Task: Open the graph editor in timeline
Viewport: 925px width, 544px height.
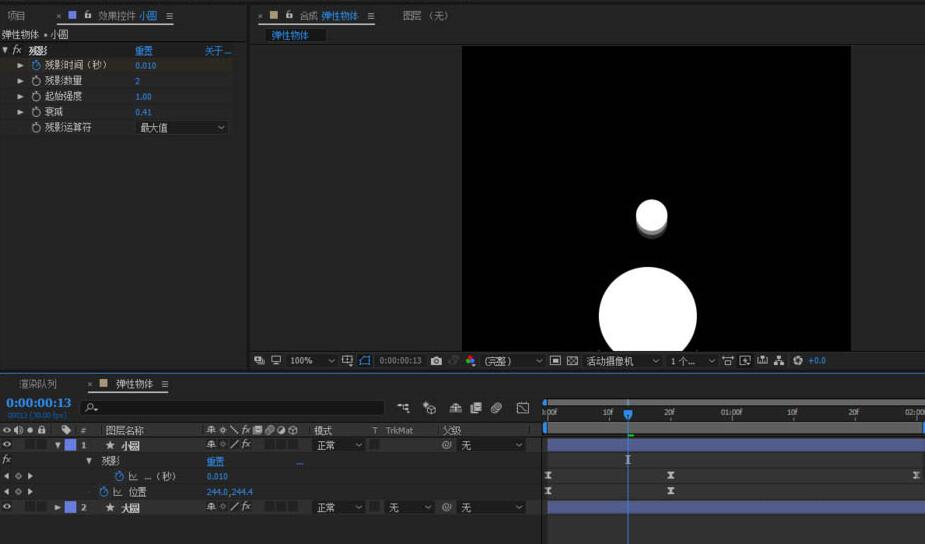Action: click(x=522, y=408)
